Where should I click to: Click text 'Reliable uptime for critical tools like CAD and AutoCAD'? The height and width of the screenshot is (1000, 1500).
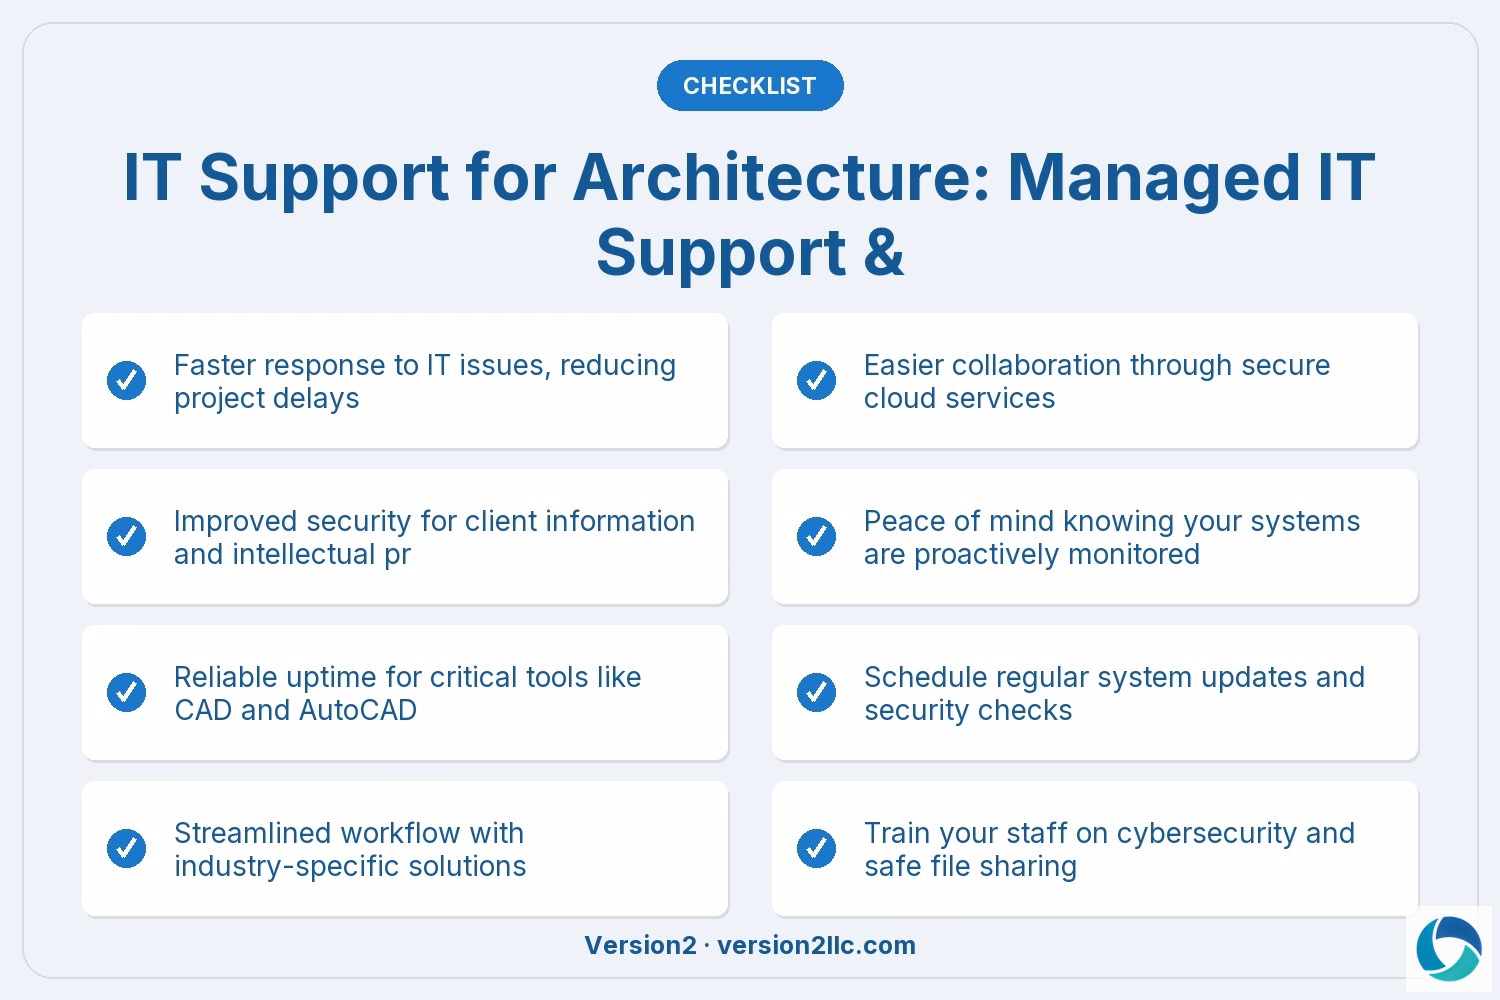pos(407,694)
